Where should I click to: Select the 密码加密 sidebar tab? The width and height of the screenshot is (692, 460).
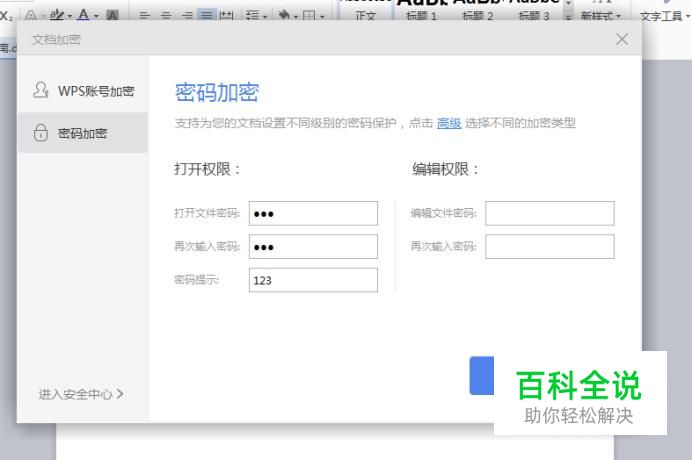[83, 133]
